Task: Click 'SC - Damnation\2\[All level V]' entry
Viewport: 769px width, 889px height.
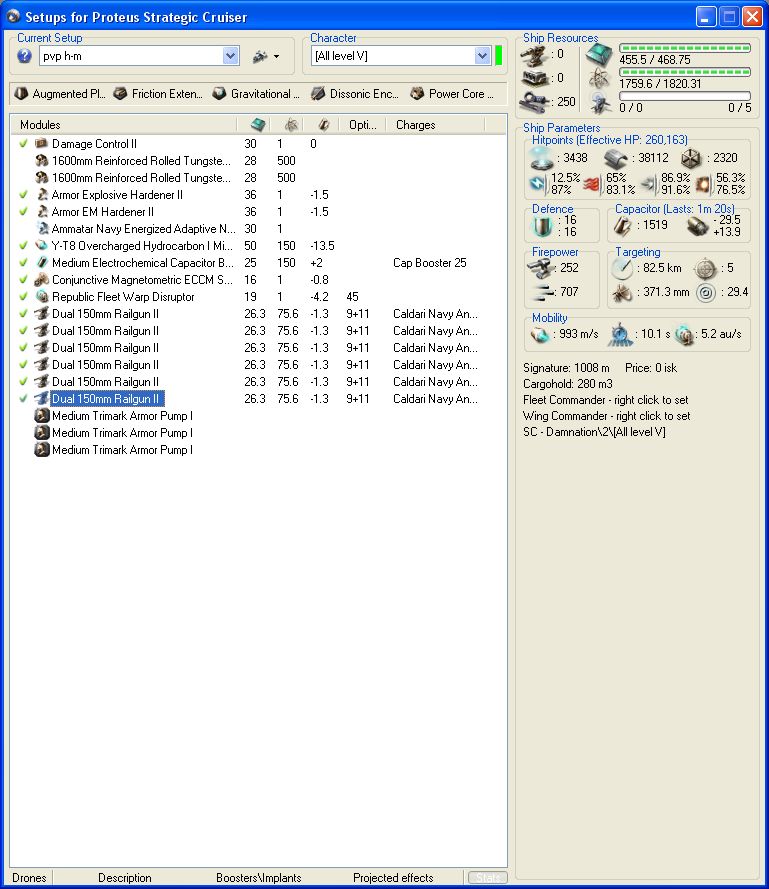Action: click(x=594, y=431)
